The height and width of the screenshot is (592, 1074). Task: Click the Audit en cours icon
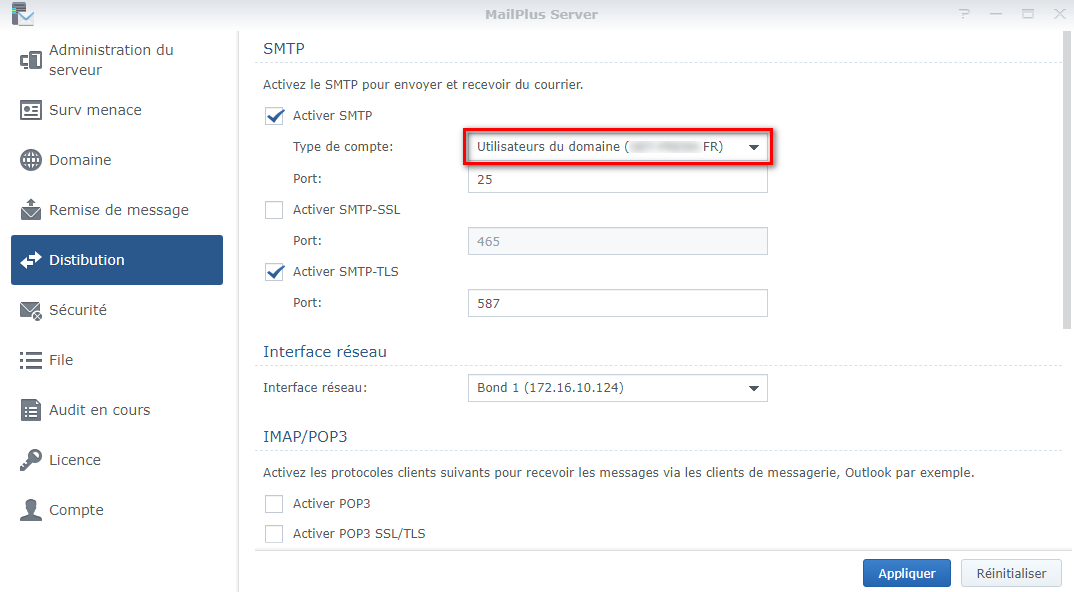pyautogui.click(x=30, y=410)
